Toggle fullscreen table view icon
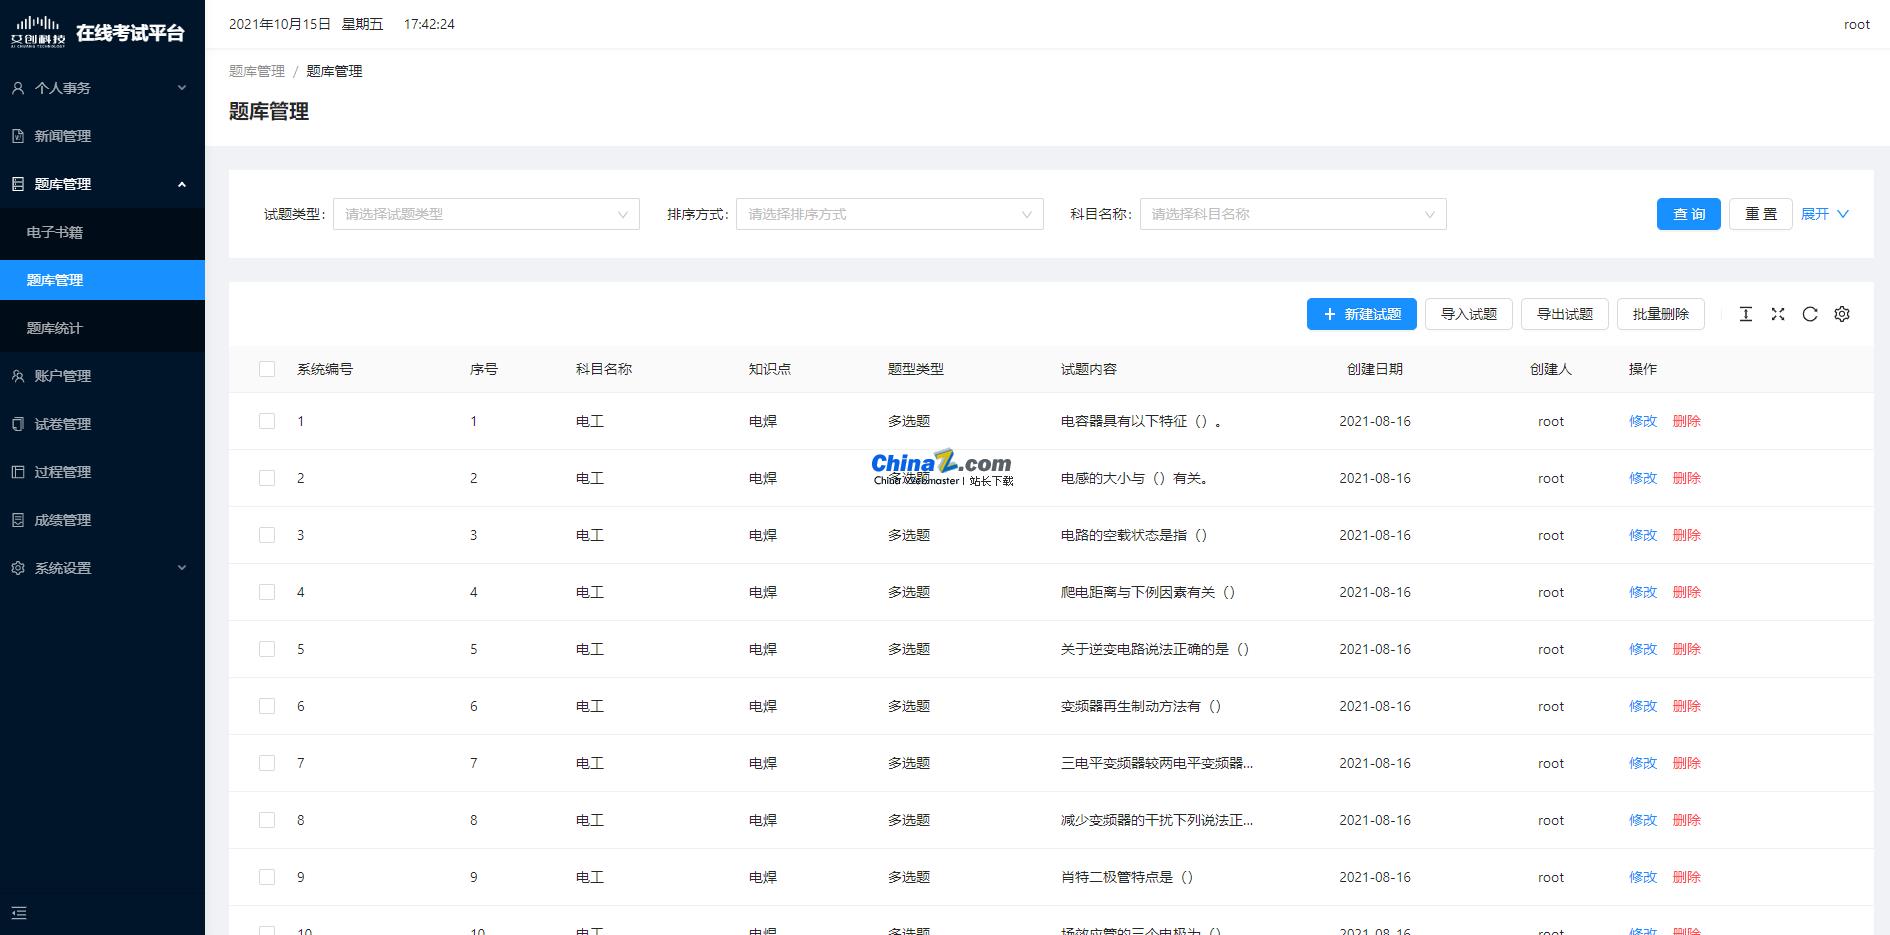 1777,314
